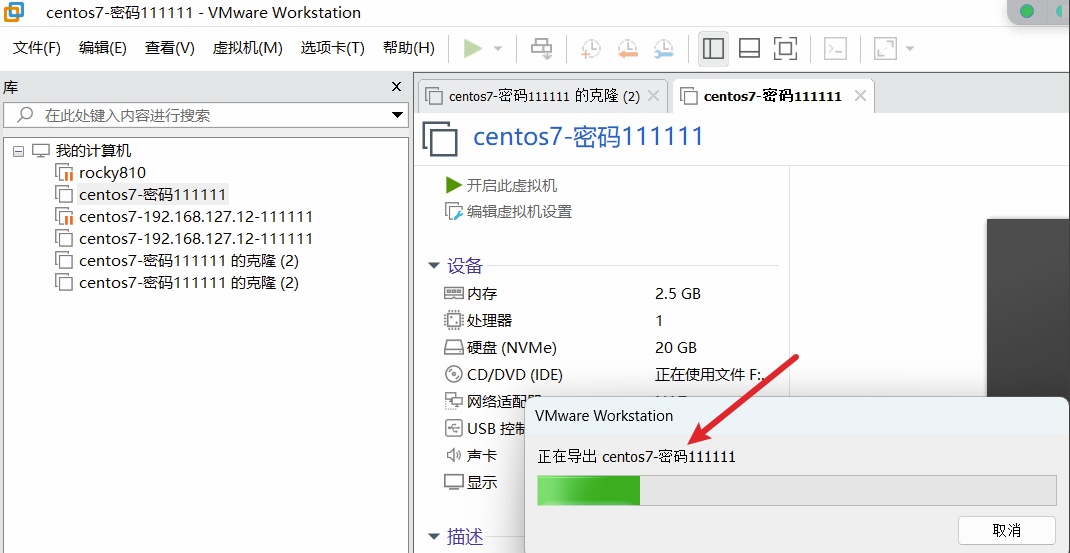Open the snapshot manager toolbar icon
This screenshot has width=1070, height=553.
663,48
